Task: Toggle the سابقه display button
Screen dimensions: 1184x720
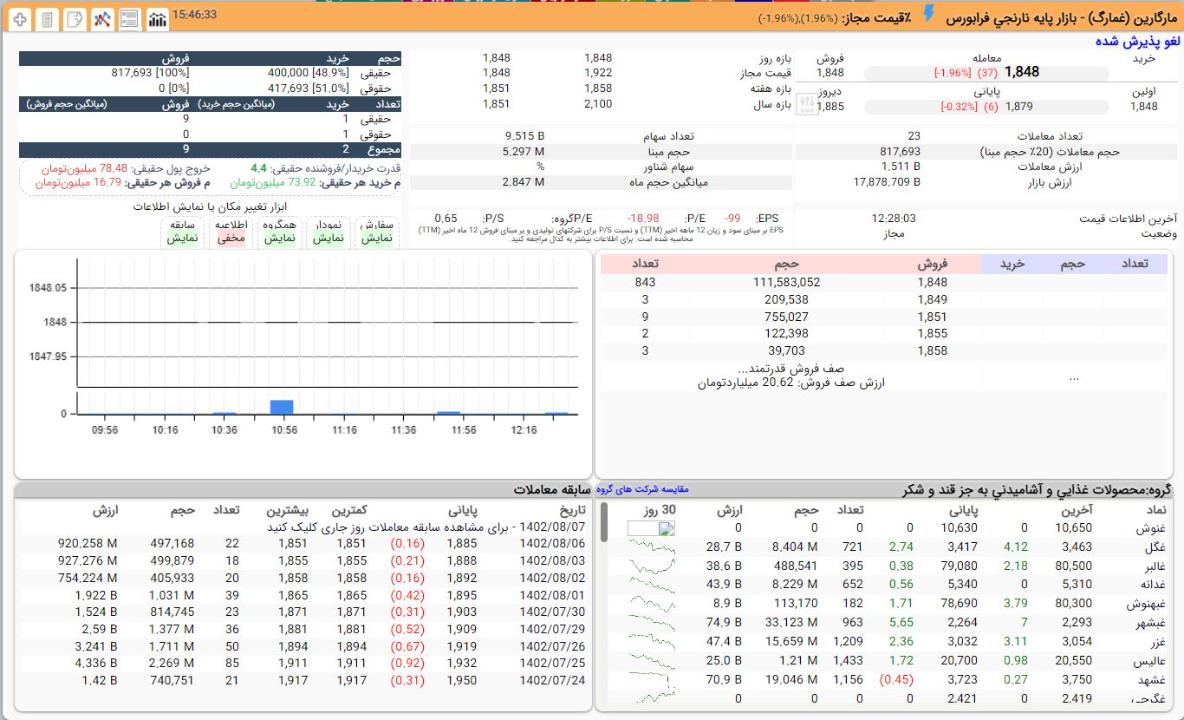Action: [x=182, y=232]
